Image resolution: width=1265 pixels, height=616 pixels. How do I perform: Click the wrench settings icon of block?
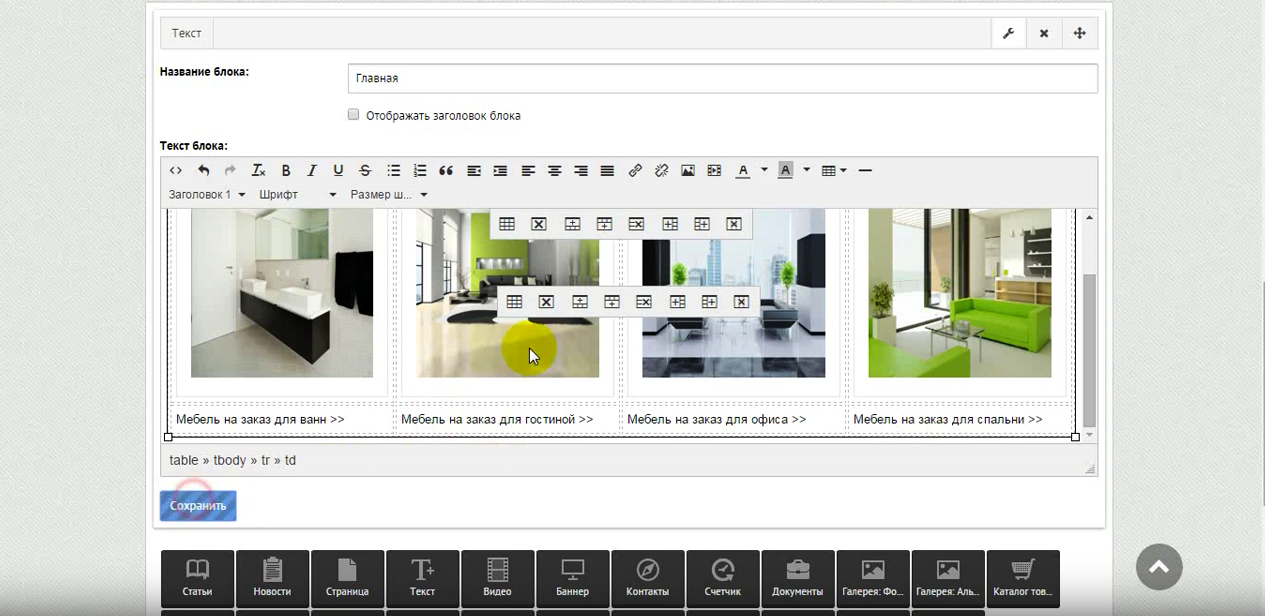(x=1008, y=33)
